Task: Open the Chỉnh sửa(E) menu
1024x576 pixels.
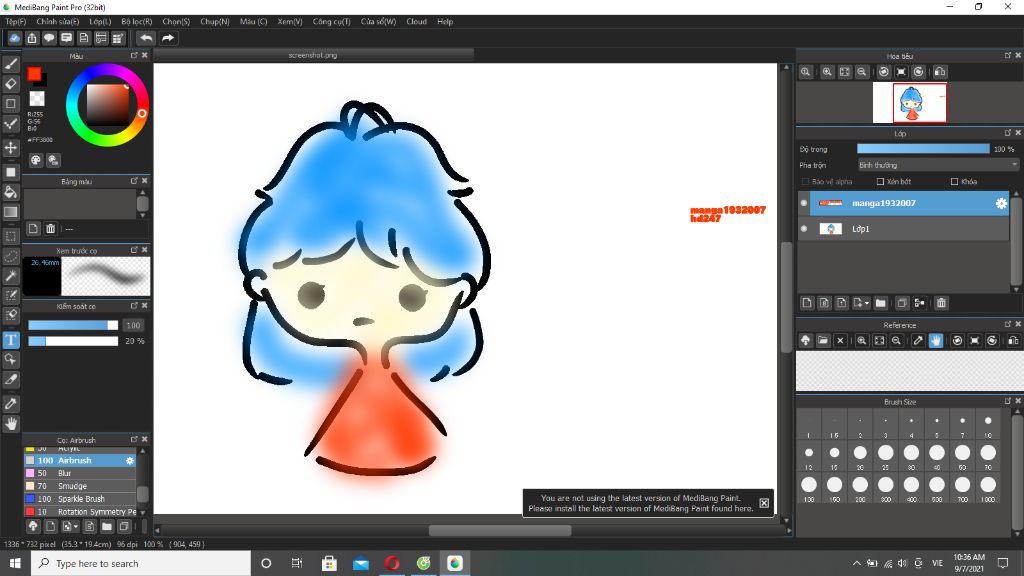Action: pyautogui.click(x=57, y=22)
